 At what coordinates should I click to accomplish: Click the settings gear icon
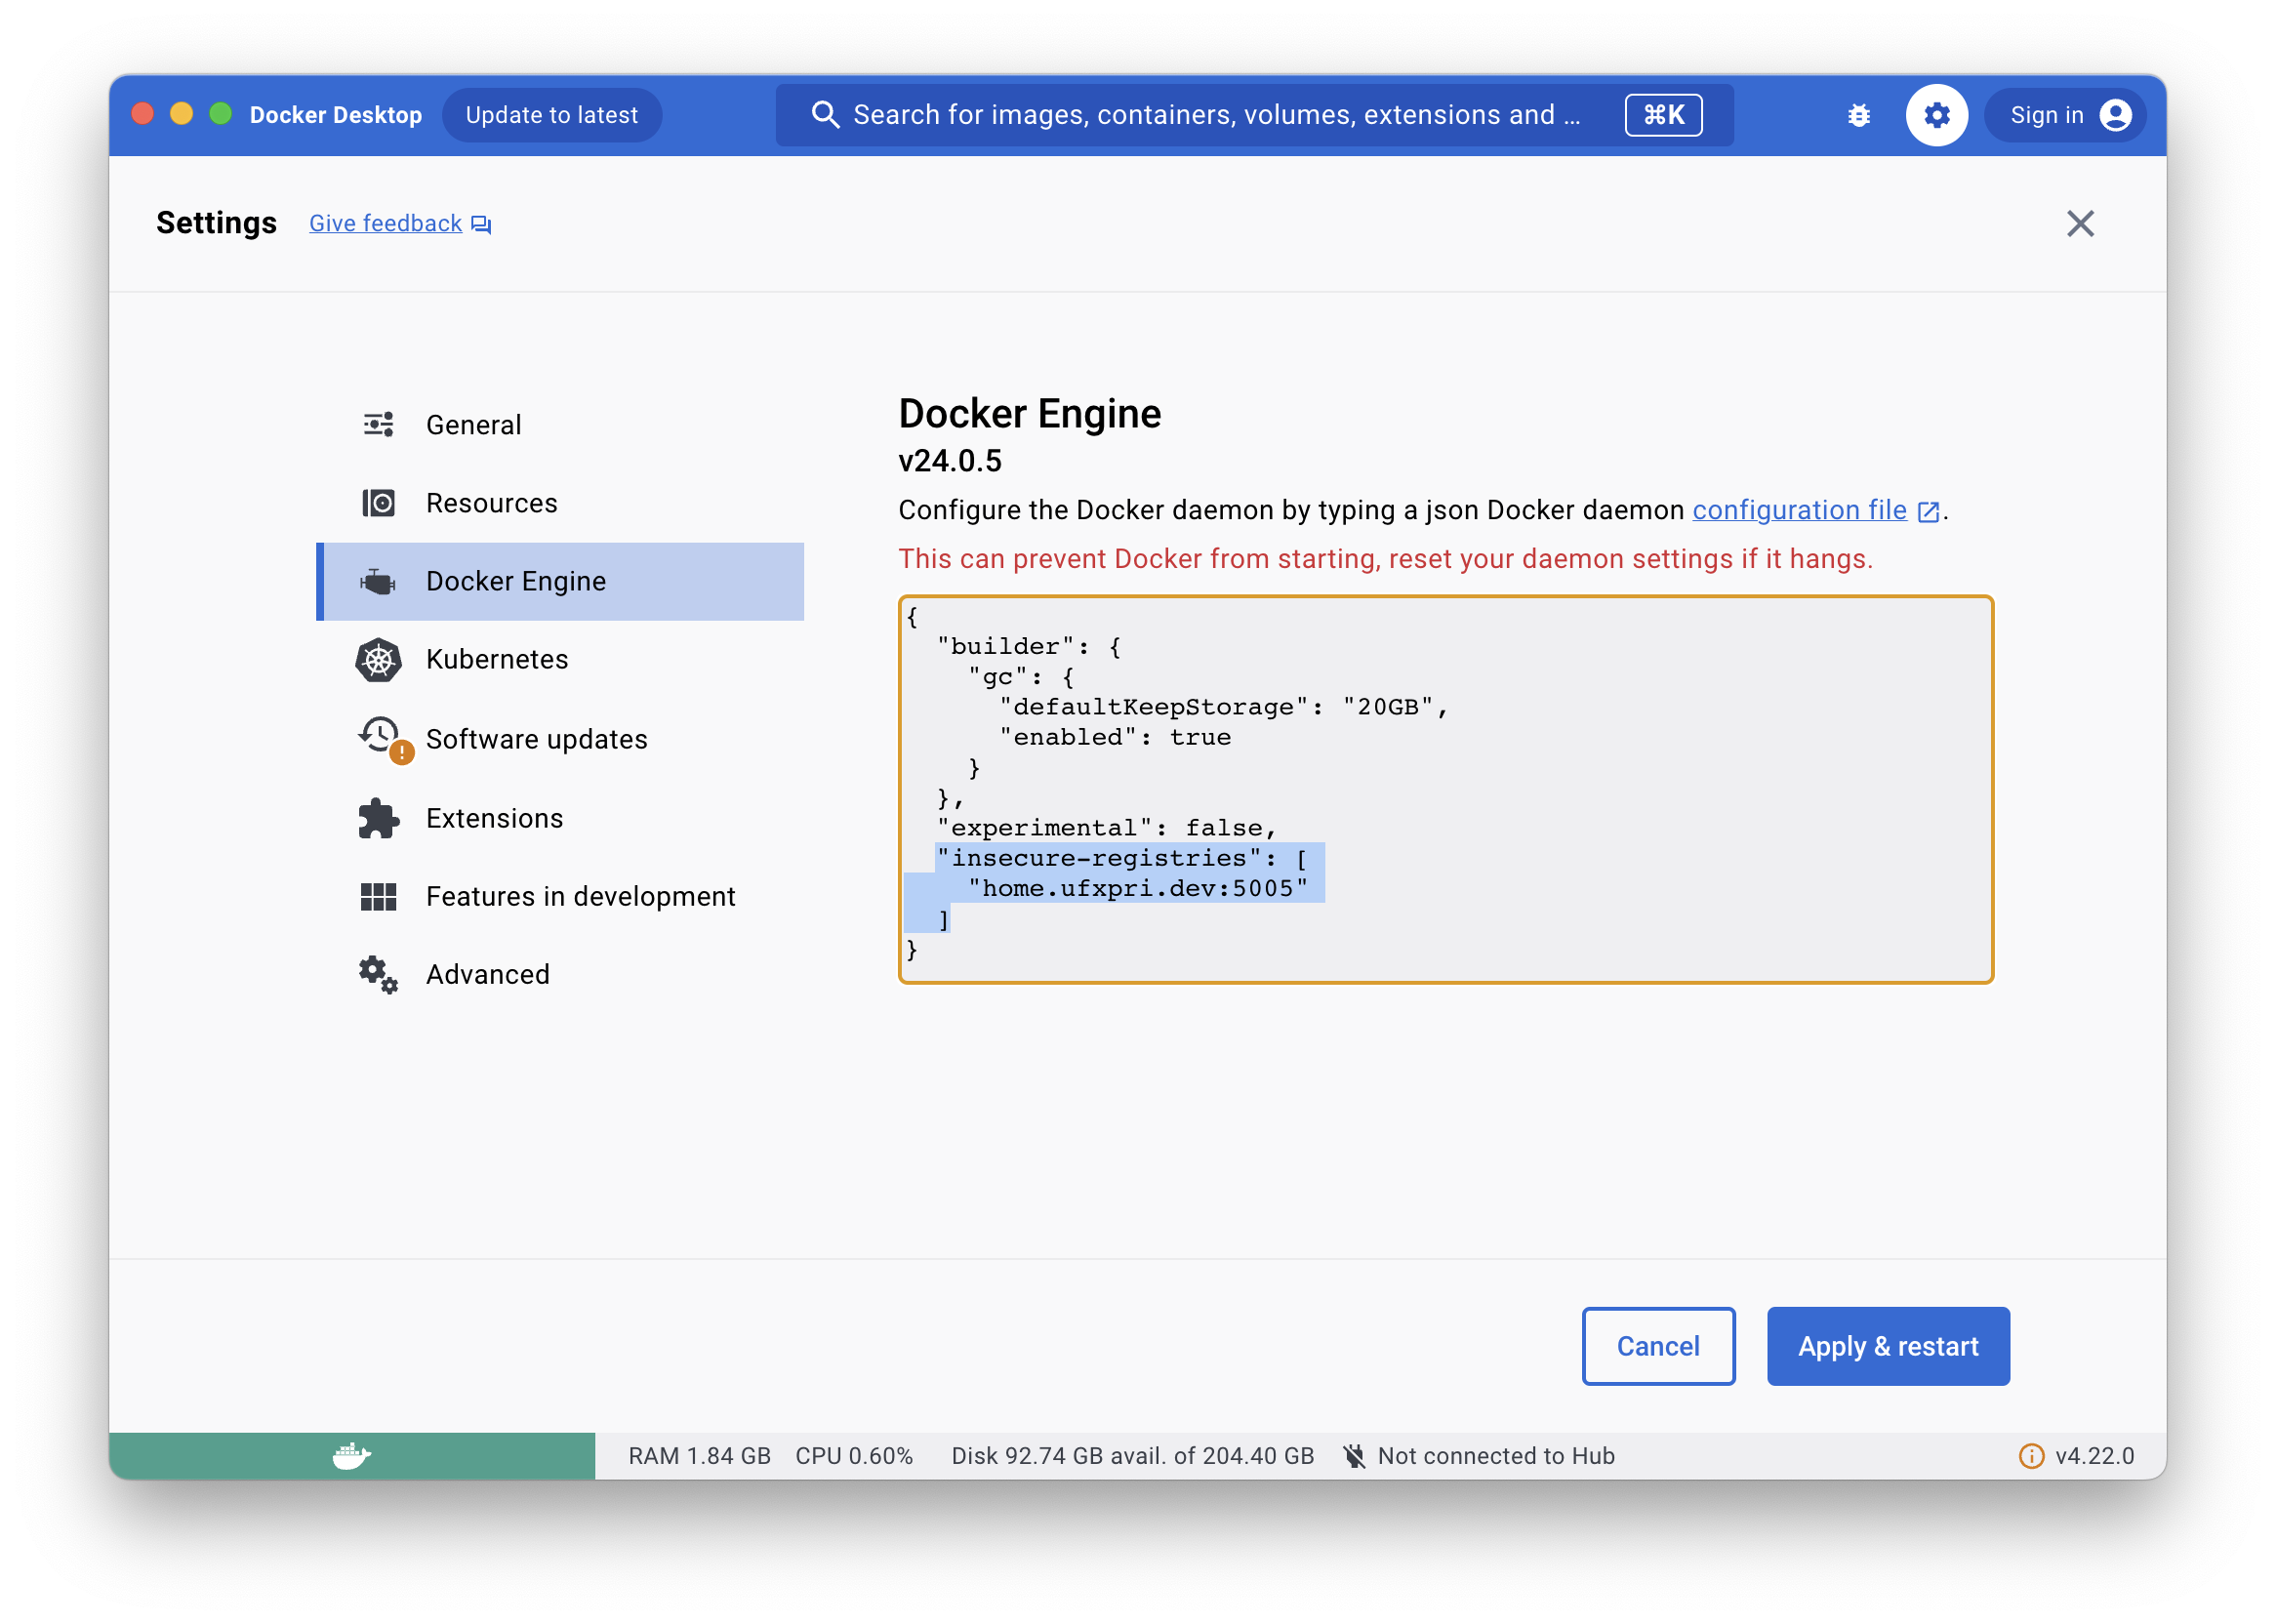(x=1936, y=115)
